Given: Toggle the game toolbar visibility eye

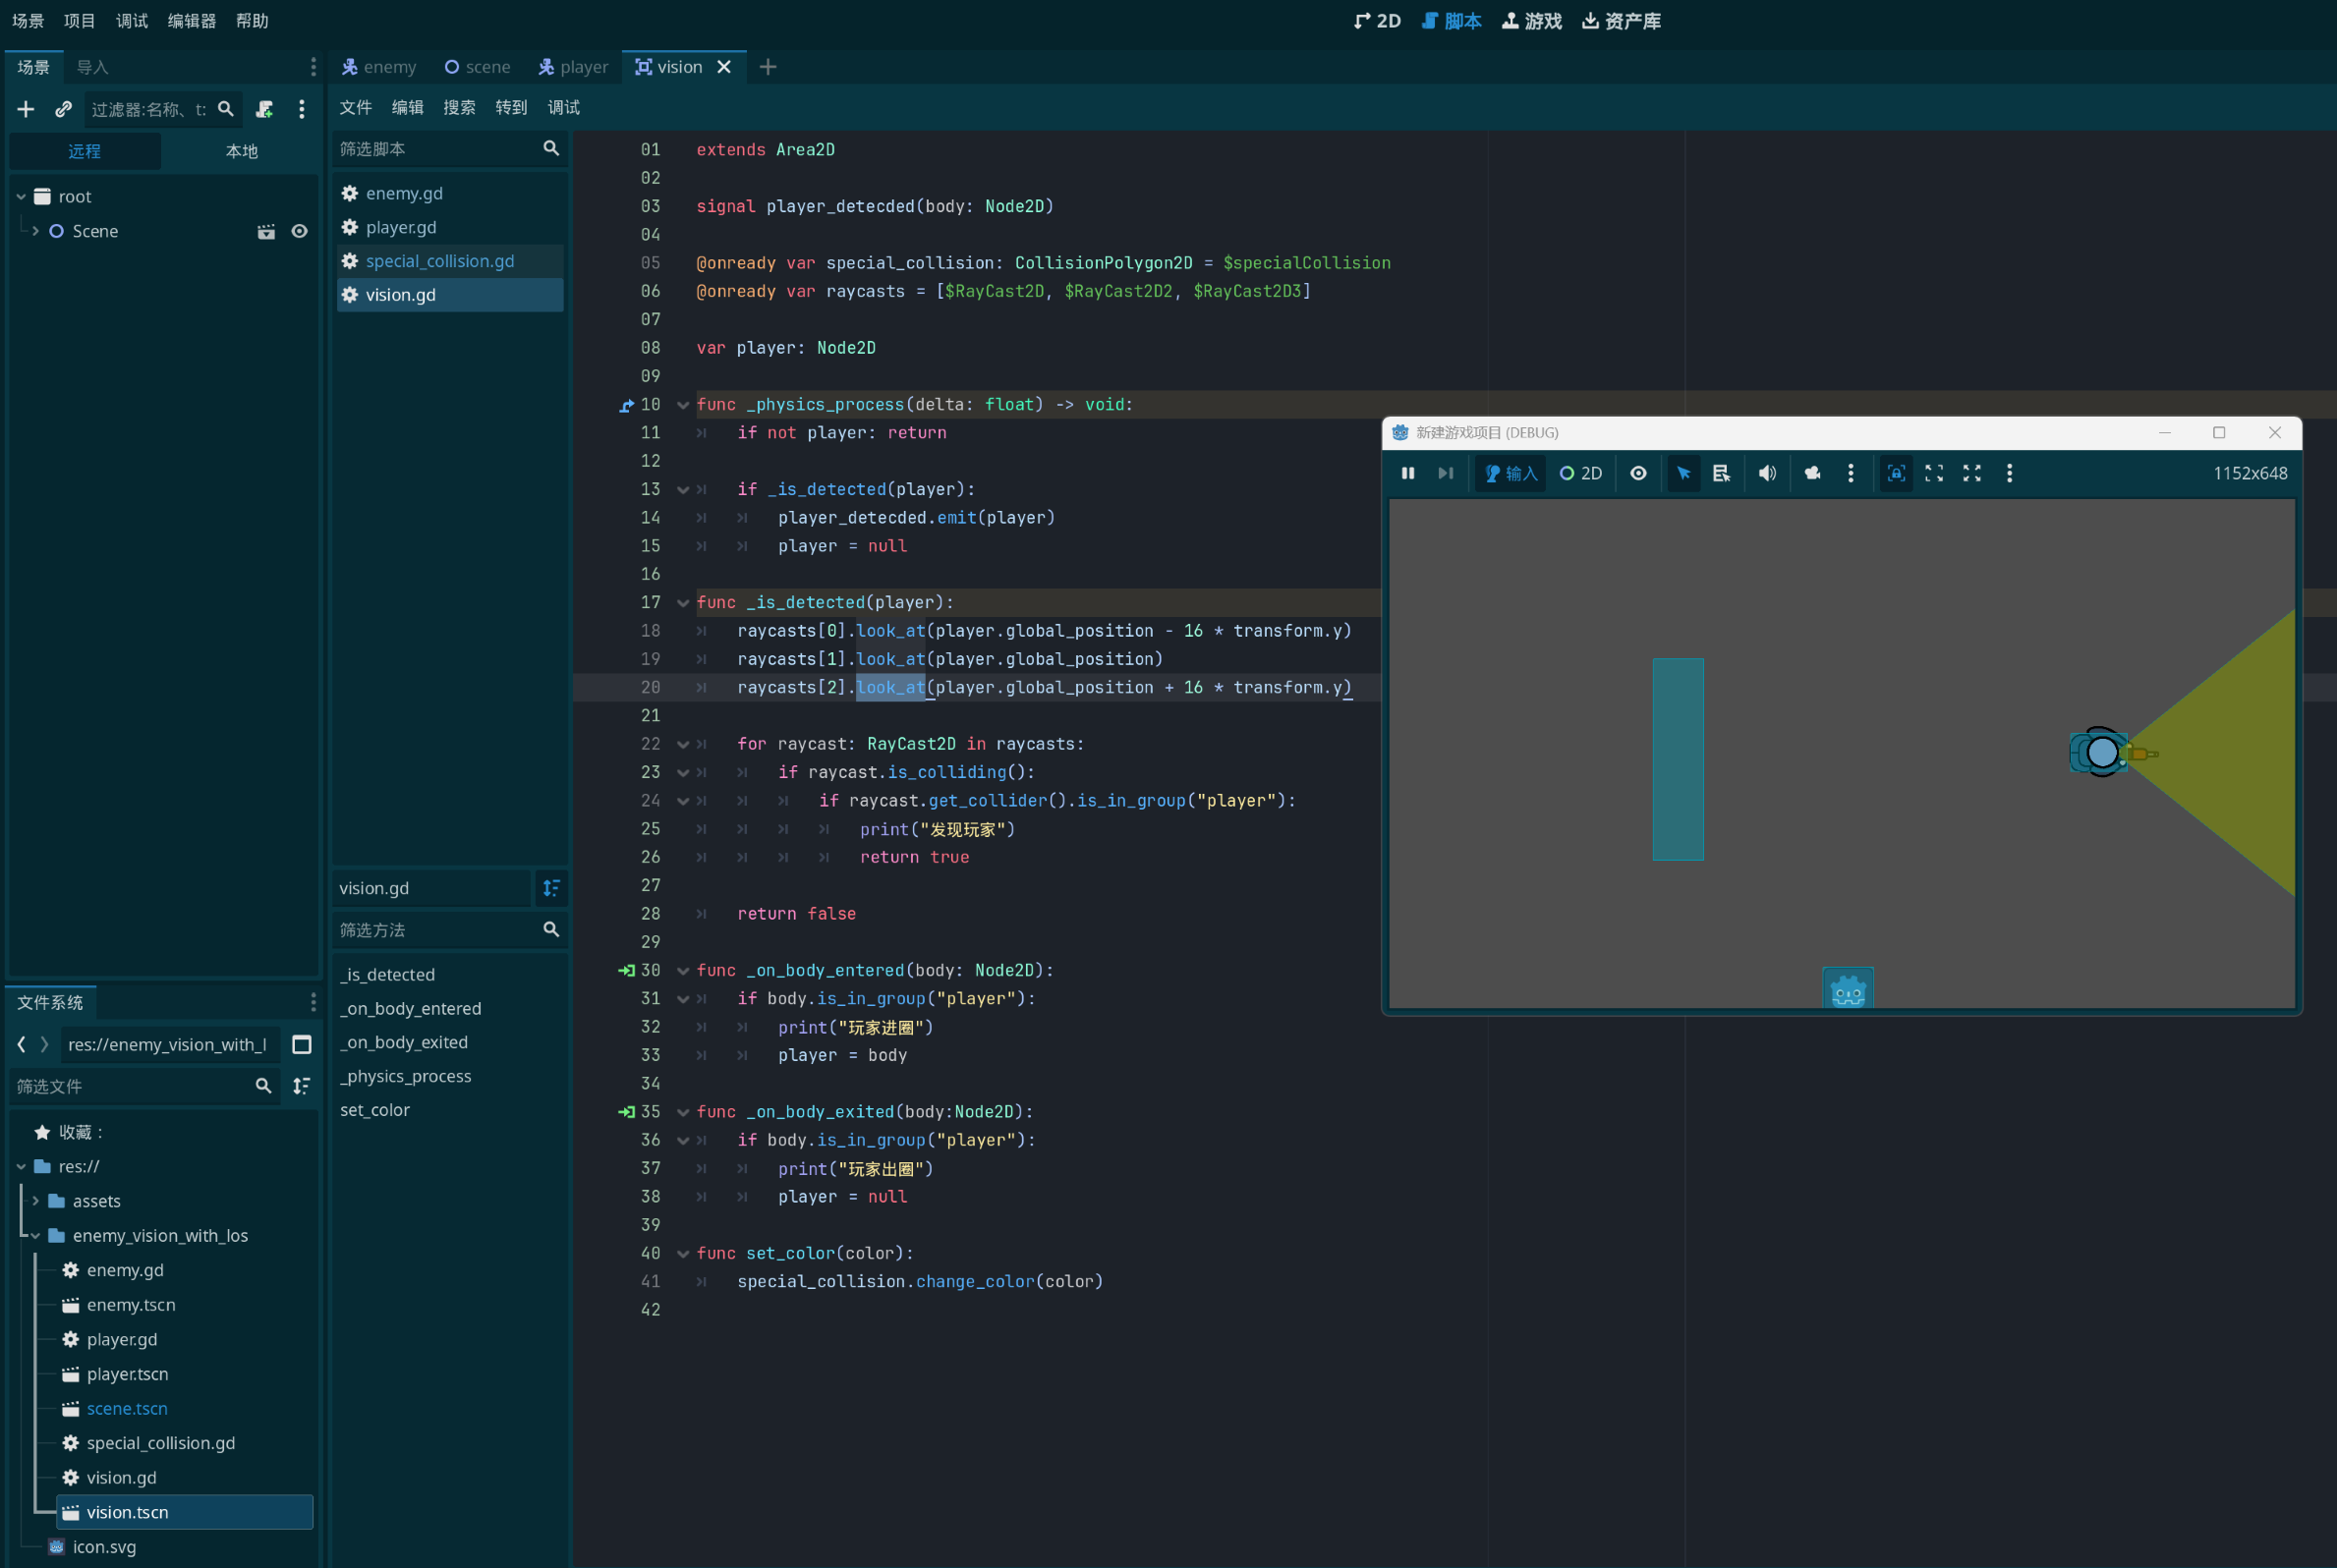Looking at the screenshot, I should pos(1638,473).
